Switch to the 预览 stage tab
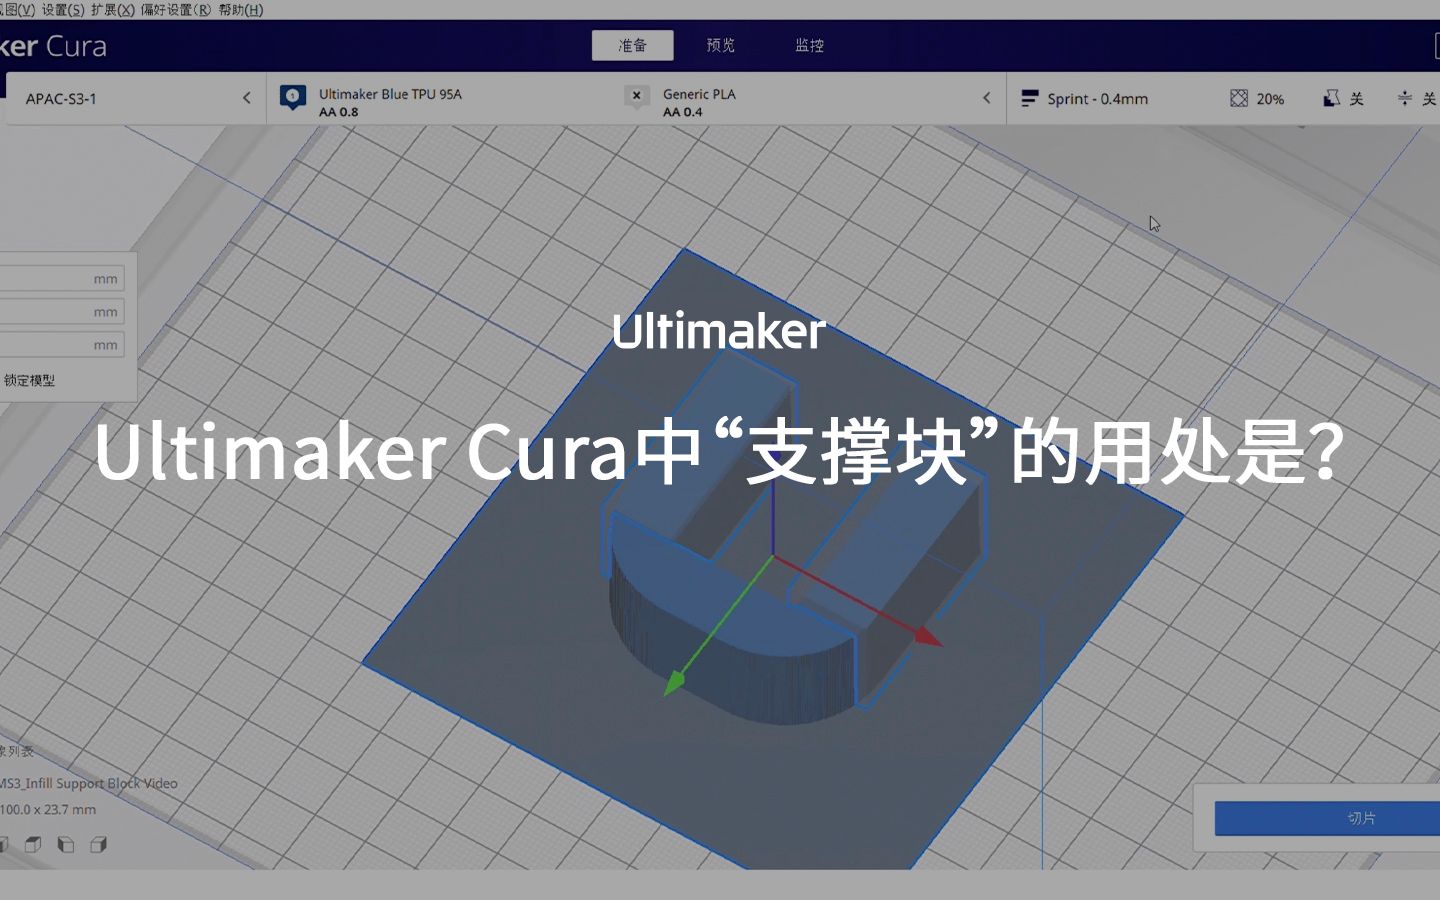 pos(720,45)
